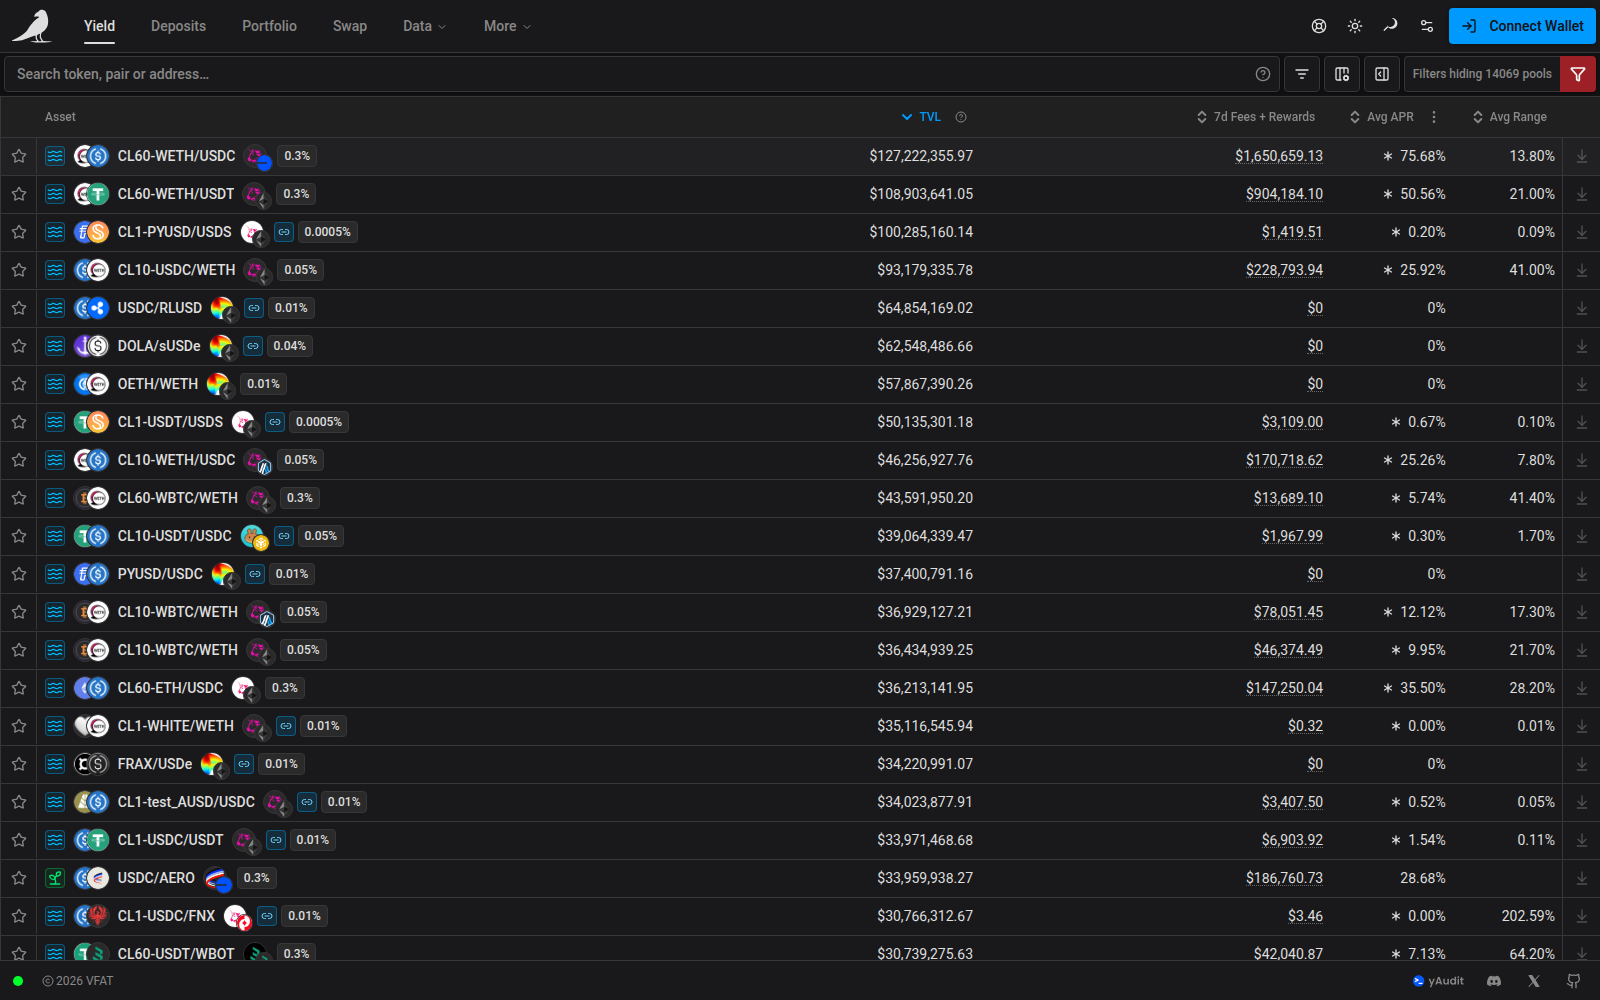1600x1000 pixels.
Task: Click the TVL info question icon
Action: [x=961, y=117]
